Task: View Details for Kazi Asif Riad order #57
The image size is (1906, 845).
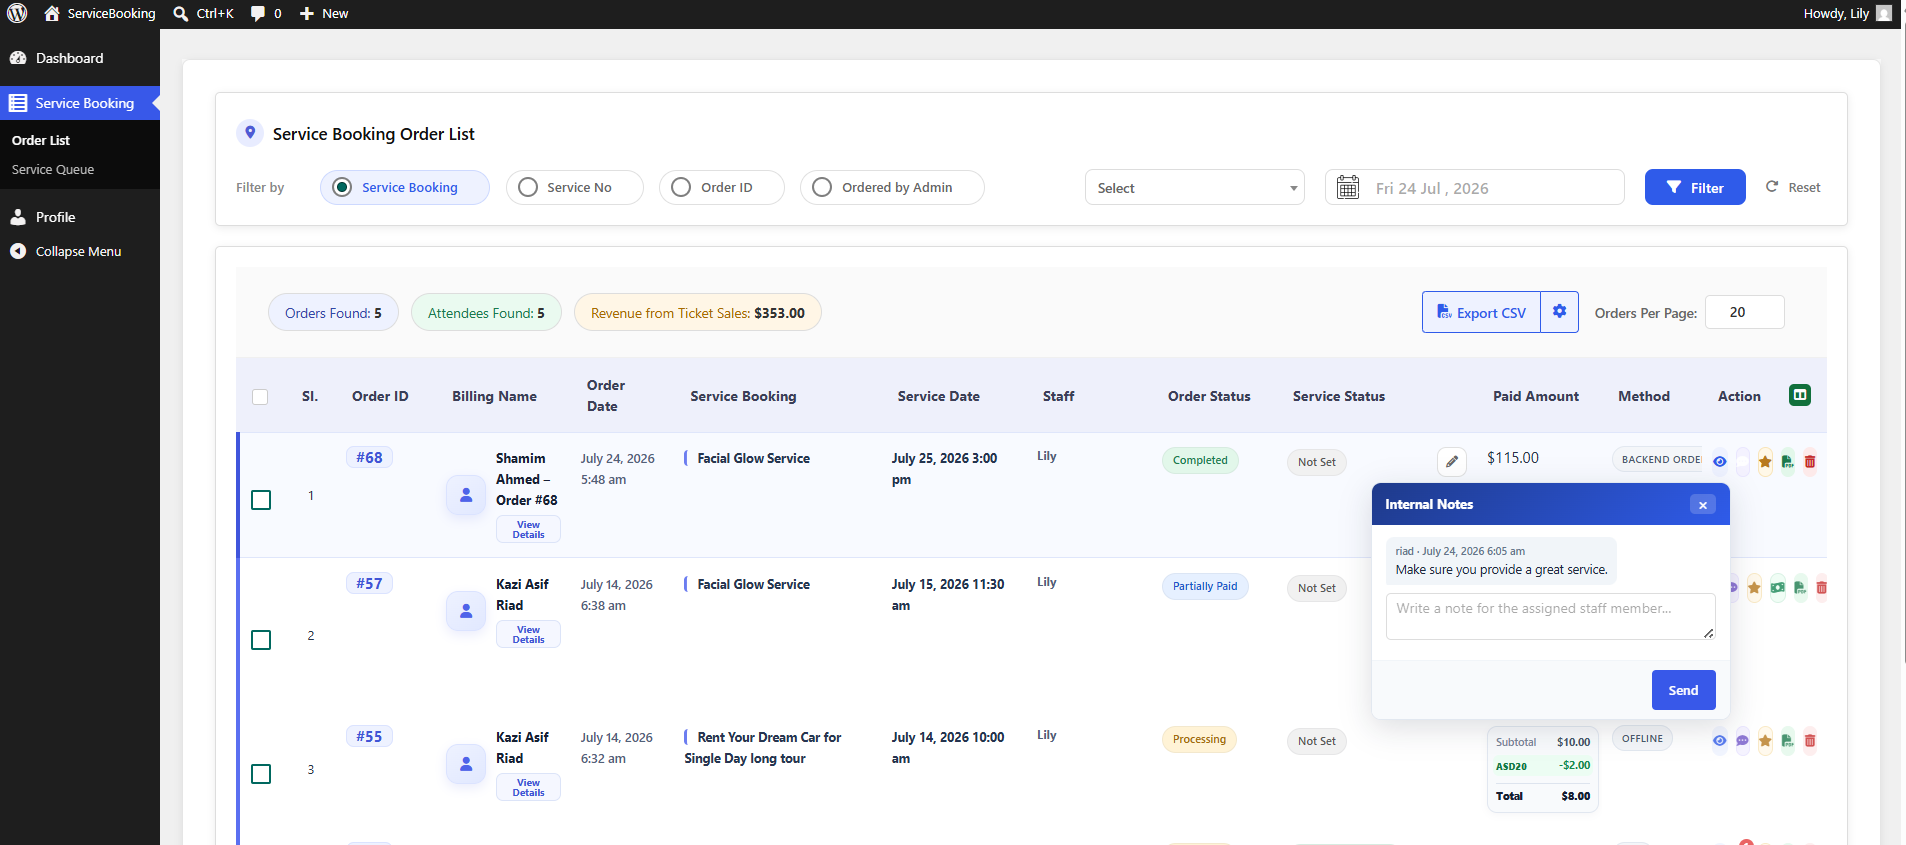Action: click(x=528, y=634)
